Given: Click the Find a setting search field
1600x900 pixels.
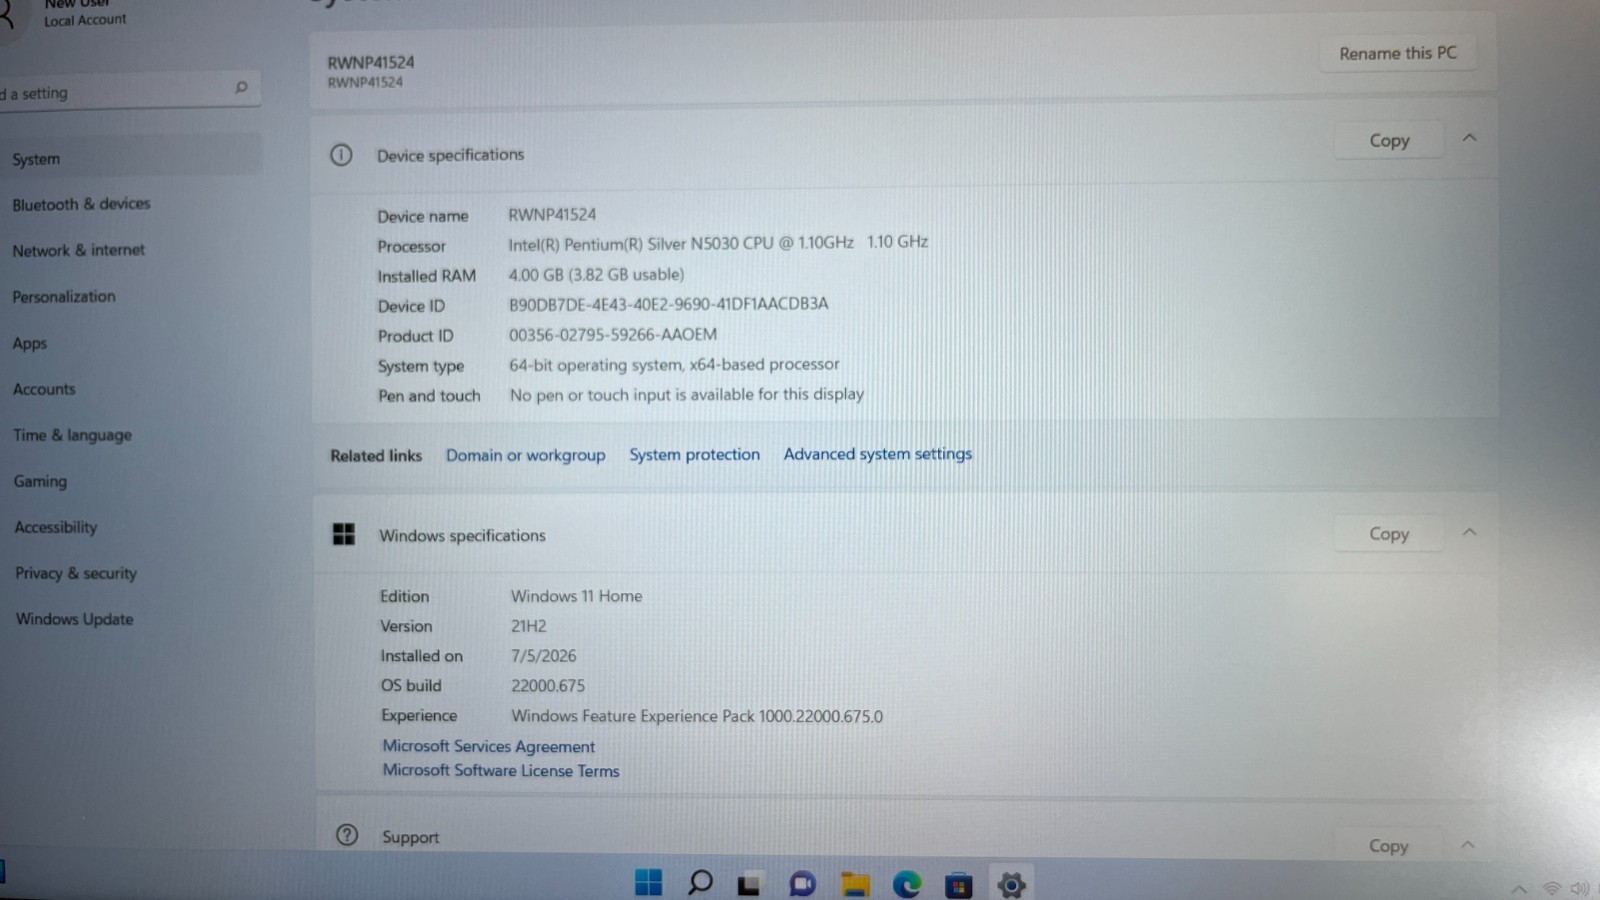Looking at the screenshot, I should pos(130,92).
